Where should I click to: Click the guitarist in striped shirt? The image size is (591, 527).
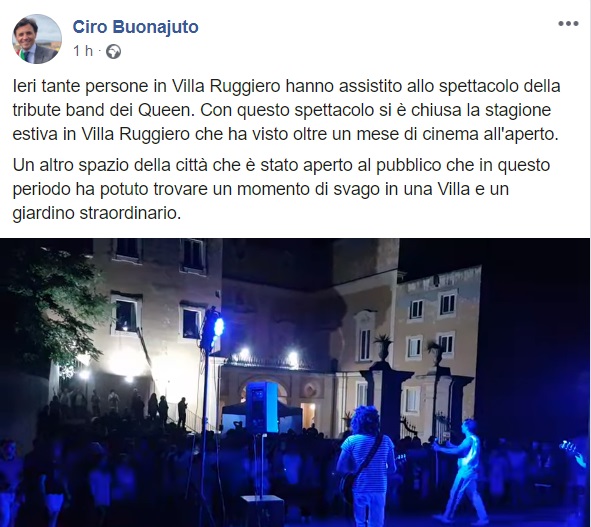coord(365,465)
